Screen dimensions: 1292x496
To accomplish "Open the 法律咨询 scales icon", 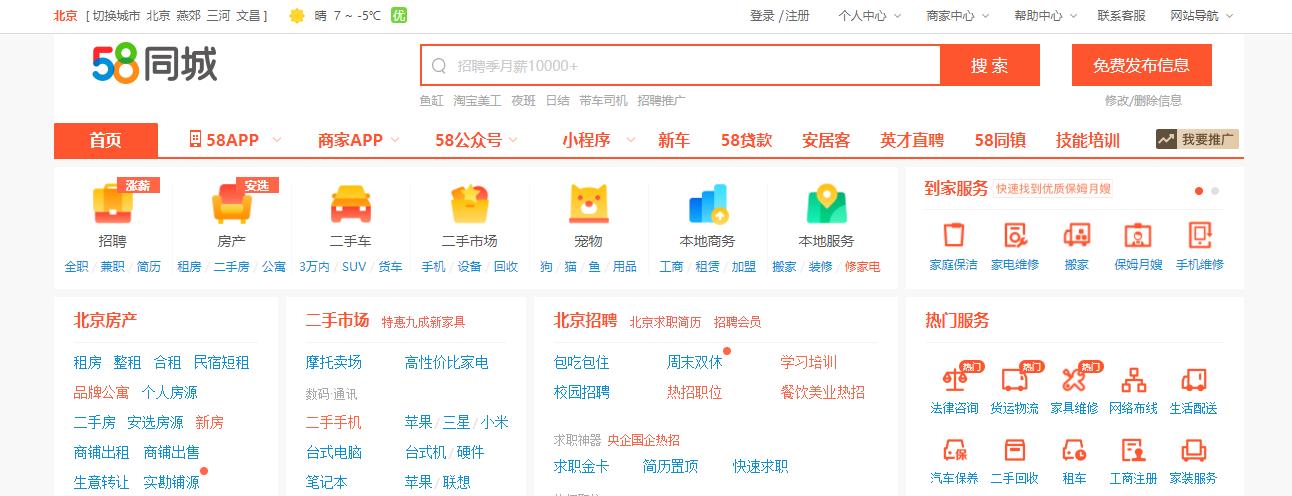I will click(954, 379).
